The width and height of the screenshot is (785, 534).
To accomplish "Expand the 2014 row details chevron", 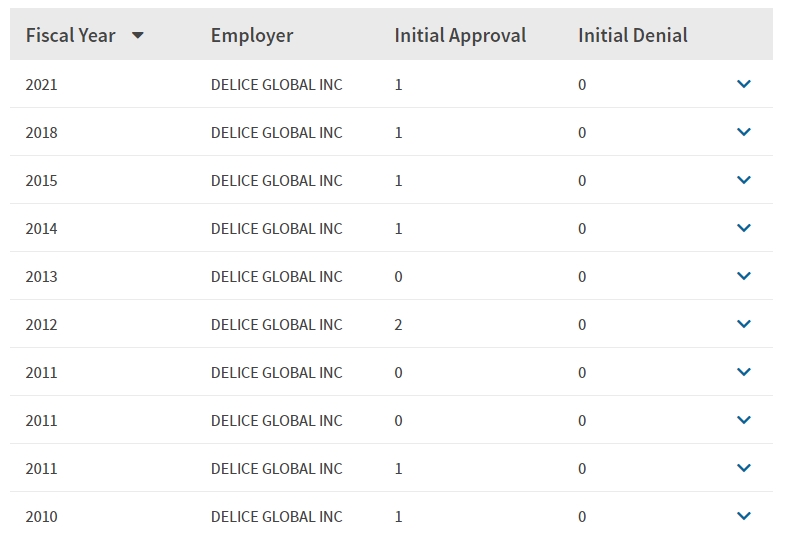I will [x=744, y=228].
